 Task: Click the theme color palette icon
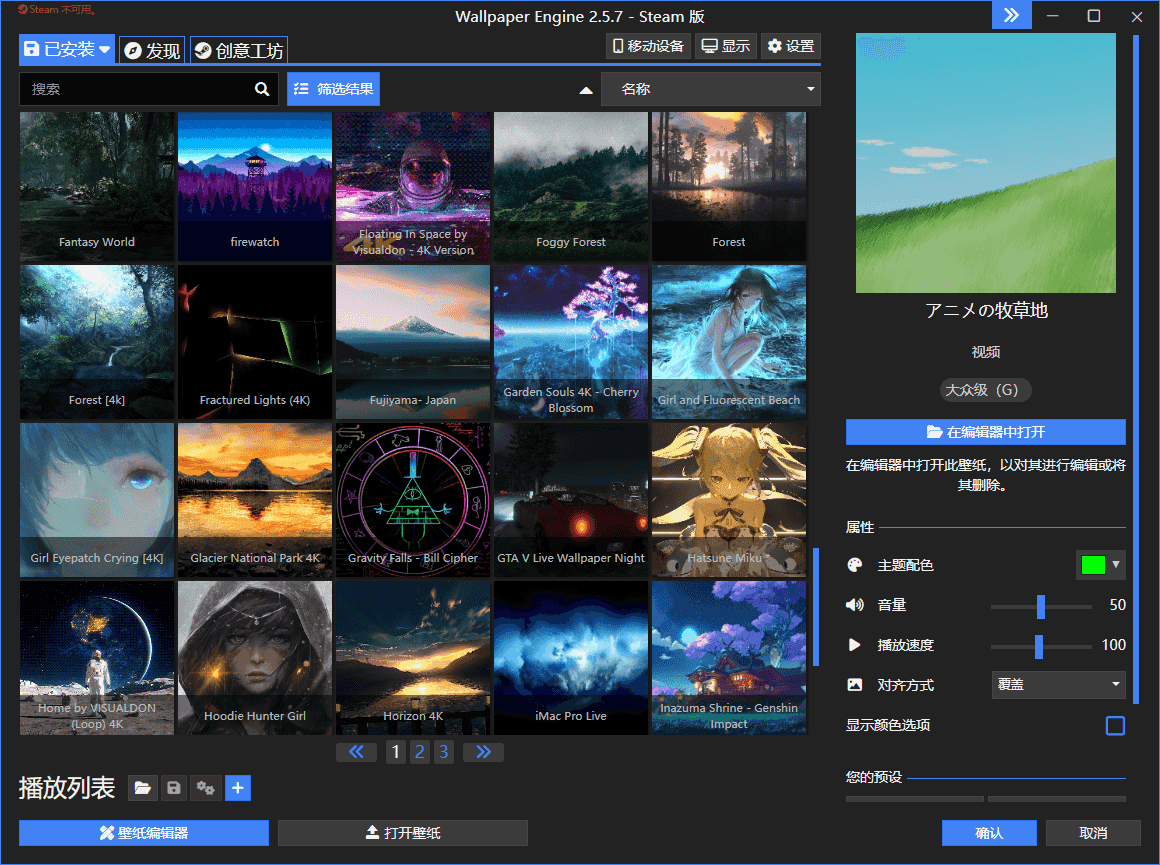[854, 565]
